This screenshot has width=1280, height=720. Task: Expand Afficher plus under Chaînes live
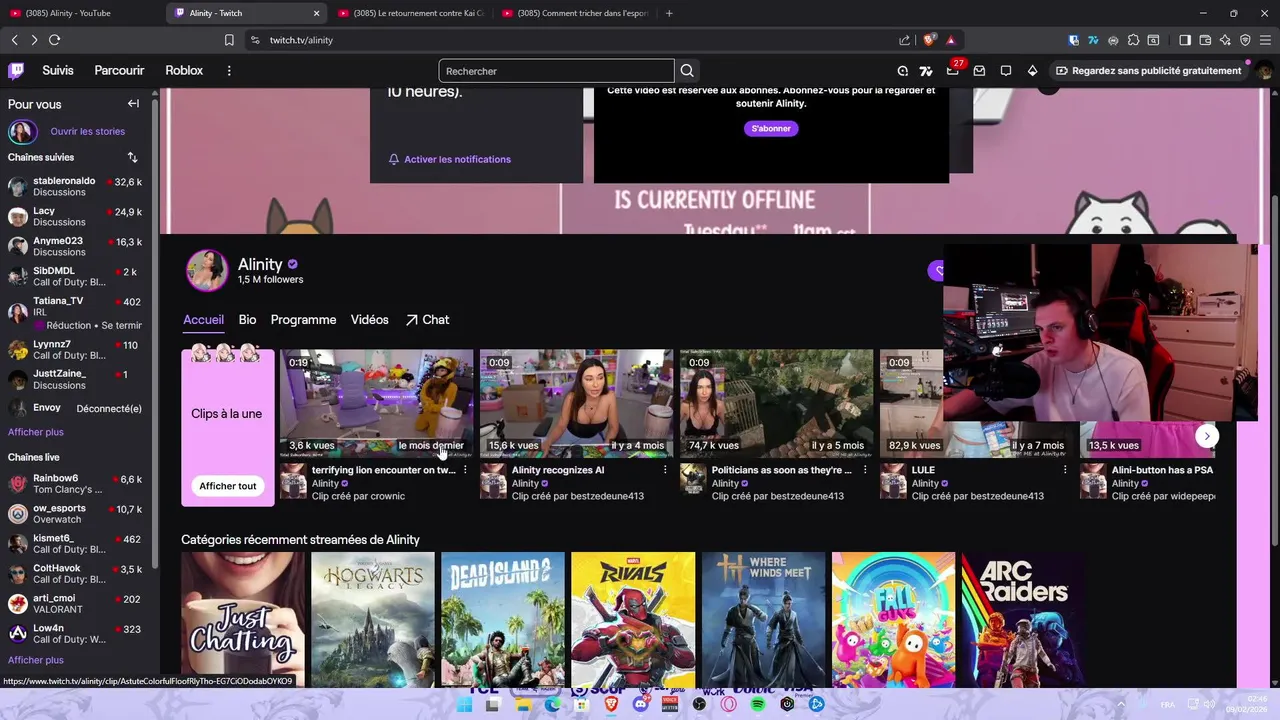click(x=36, y=660)
